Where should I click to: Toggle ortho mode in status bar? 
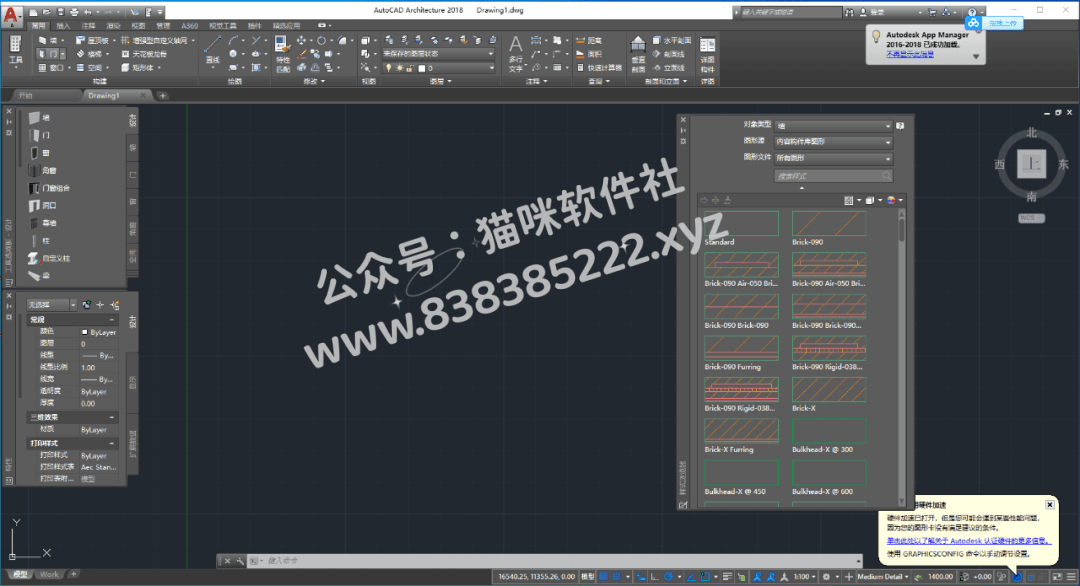click(654, 577)
